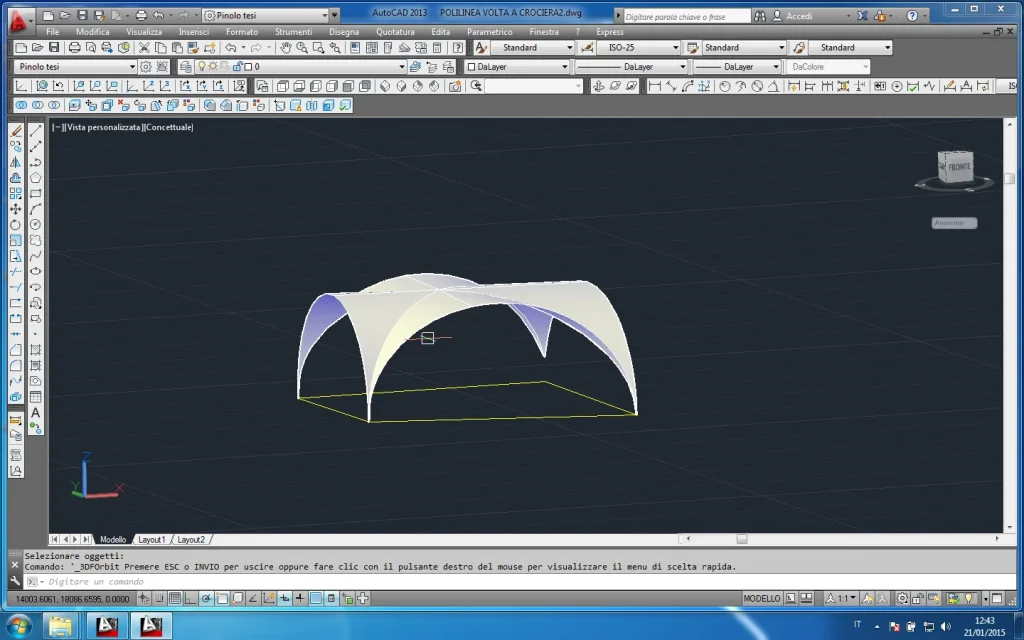The width and height of the screenshot is (1024, 640).
Task: Select the Linear dimension tool
Action: click(x=654, y=86)
